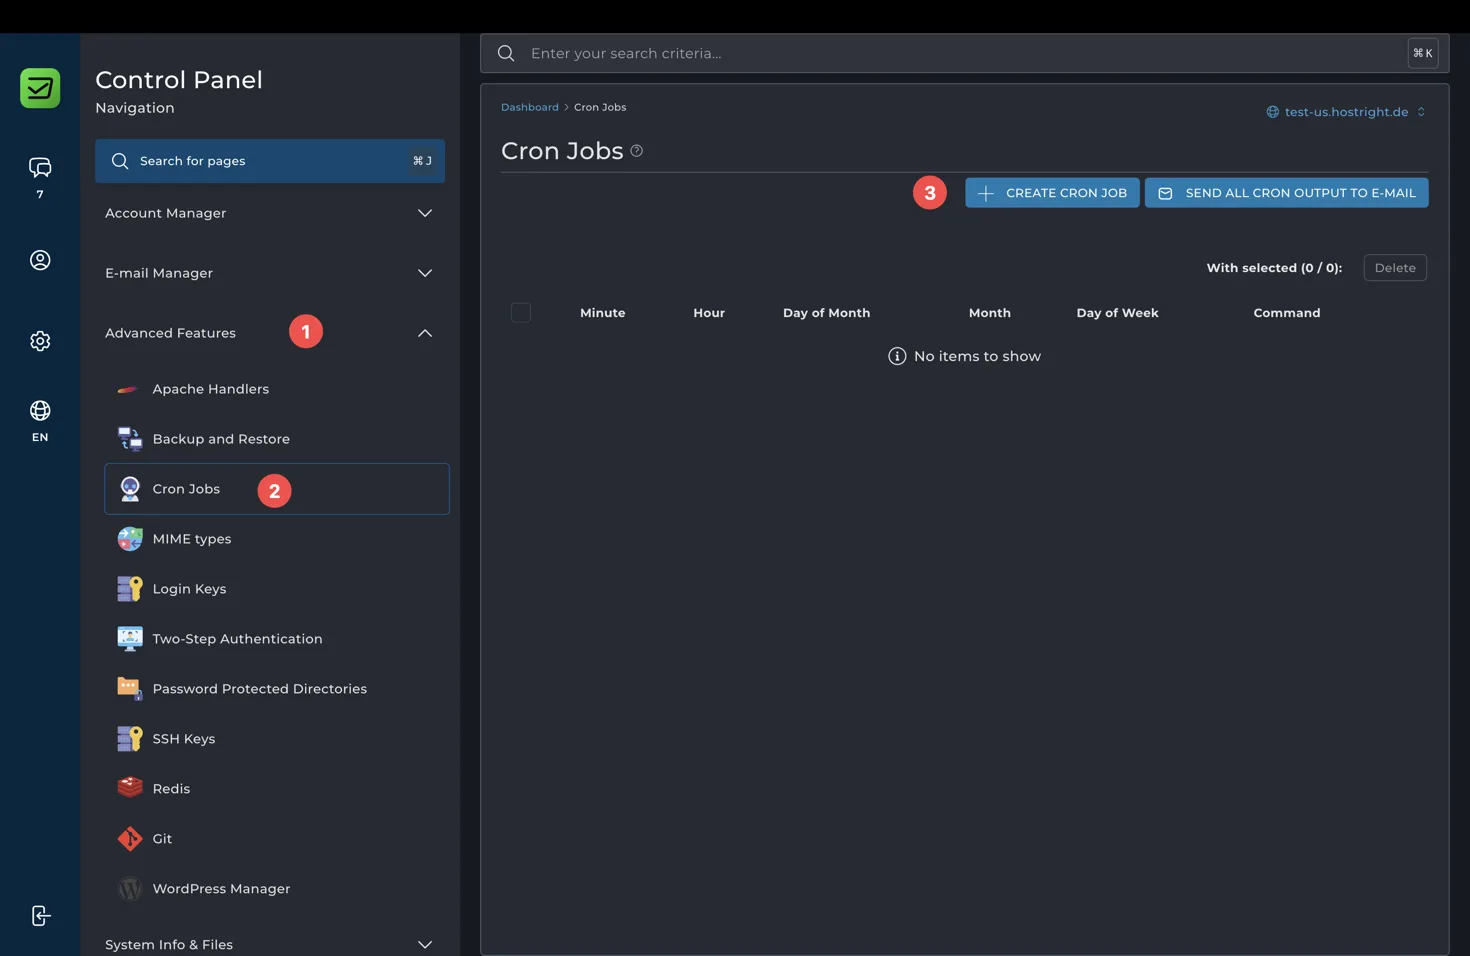Follow the Dashboard breadcrumb link

click(530, 107)
